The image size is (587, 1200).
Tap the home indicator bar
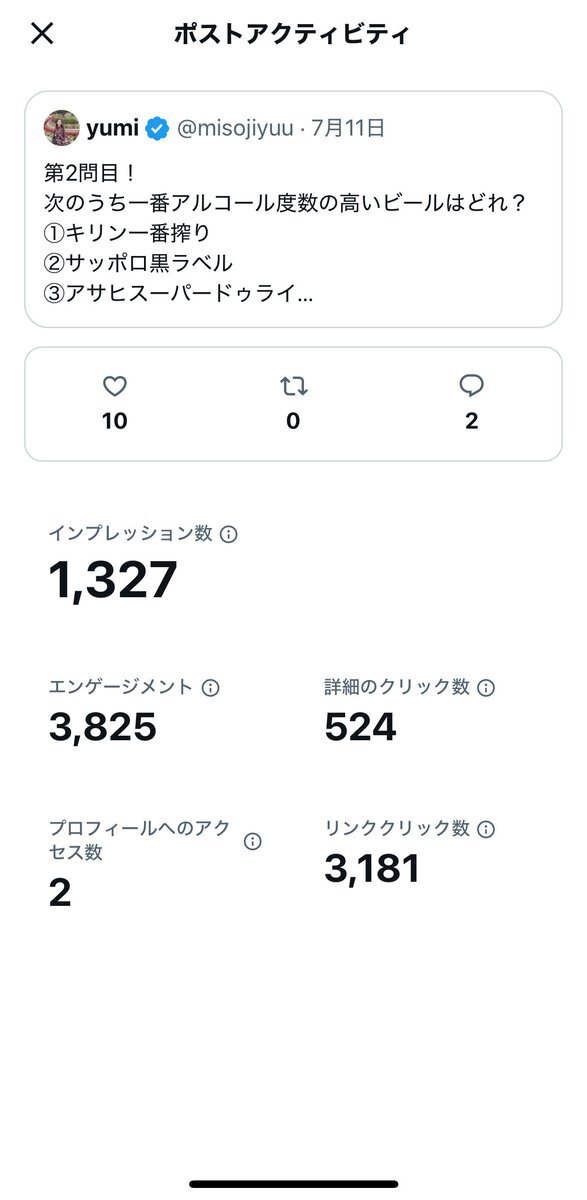point(293,1184)
